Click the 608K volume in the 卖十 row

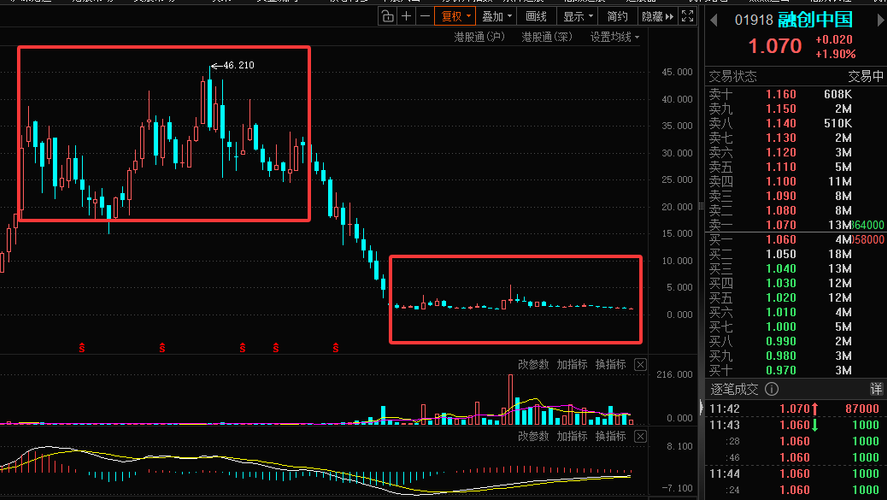tap(838, 94)
